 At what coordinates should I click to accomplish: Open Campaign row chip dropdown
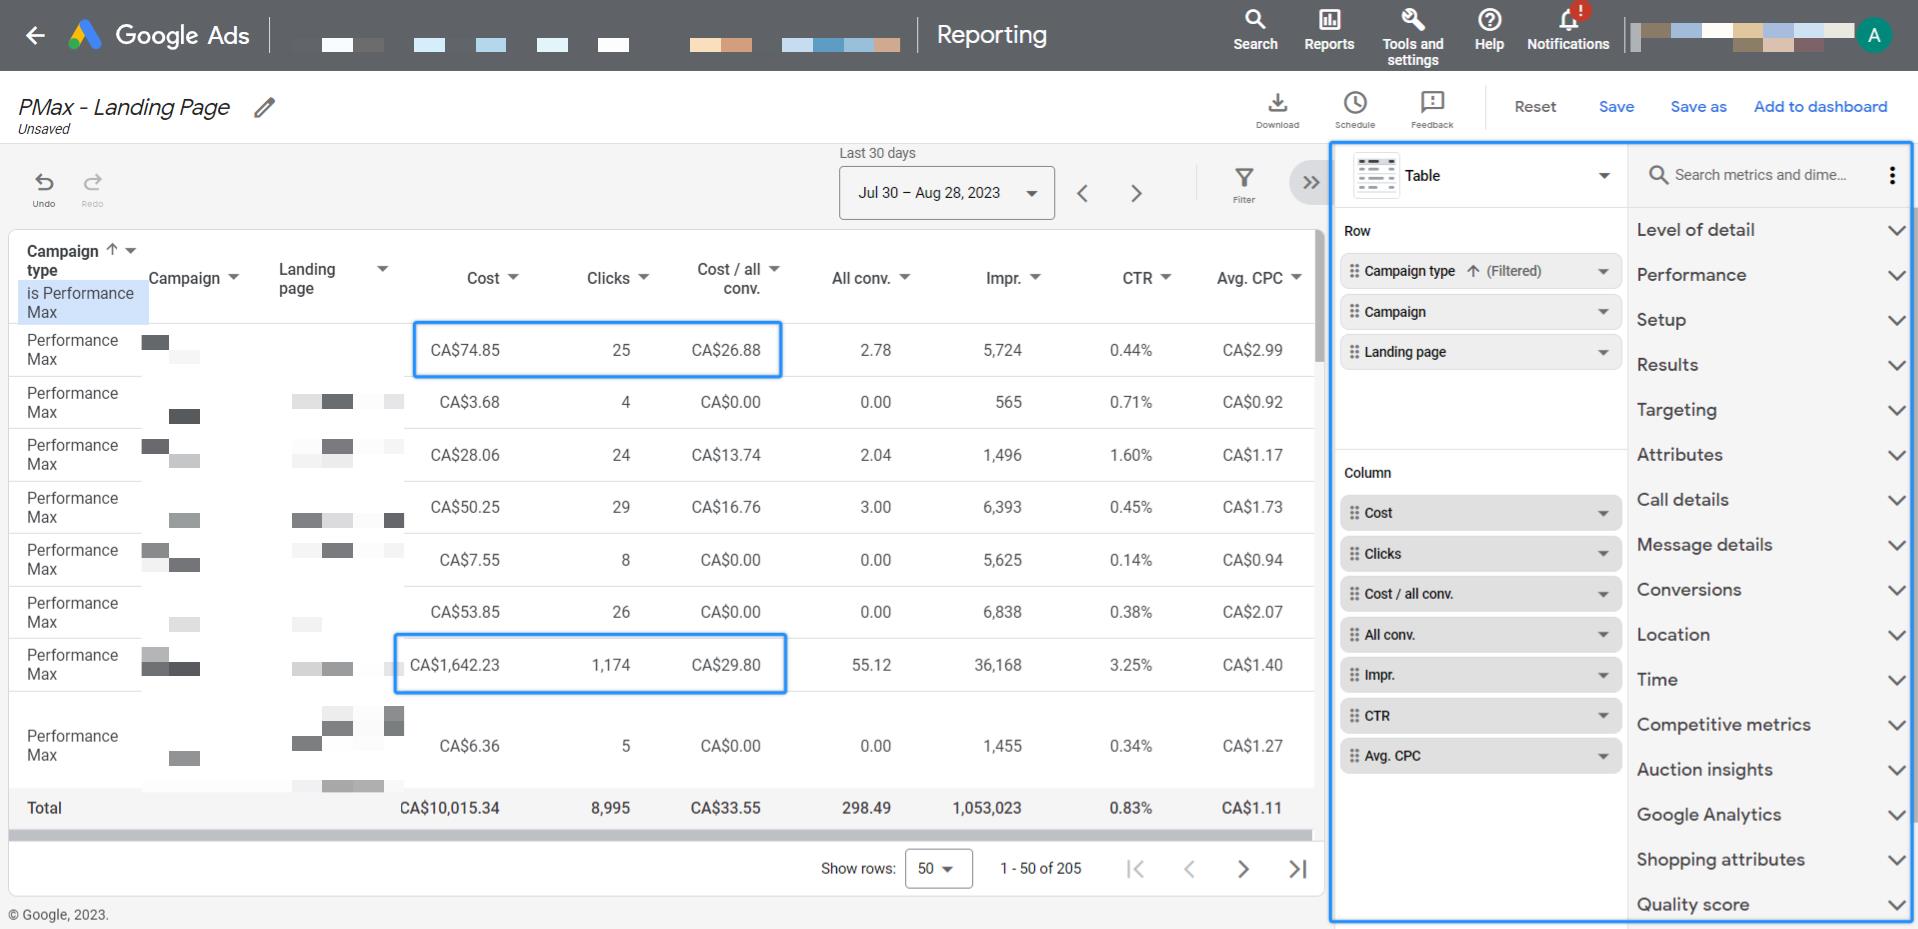(1603, 312)
